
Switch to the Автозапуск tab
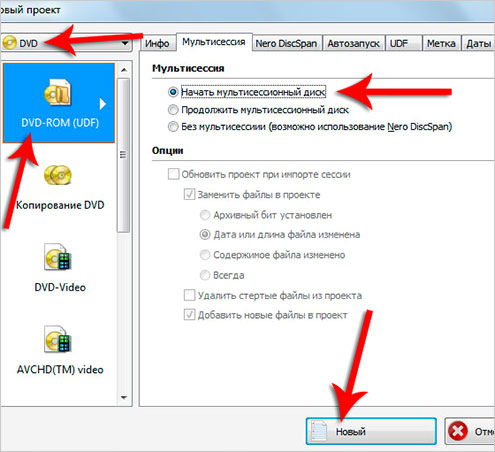(x=353, y=43)
